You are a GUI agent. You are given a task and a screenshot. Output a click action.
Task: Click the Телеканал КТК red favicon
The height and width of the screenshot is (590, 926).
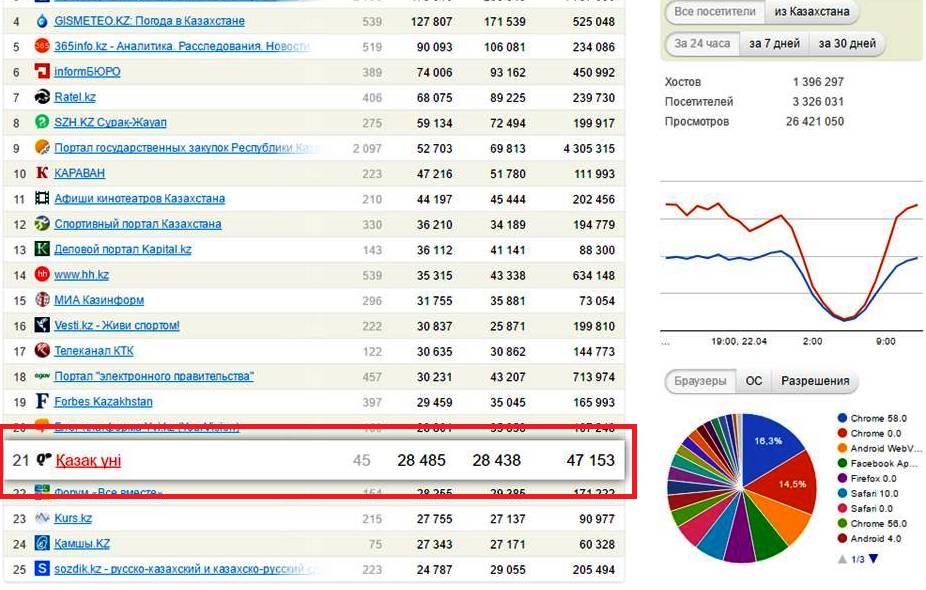point(42,350)
